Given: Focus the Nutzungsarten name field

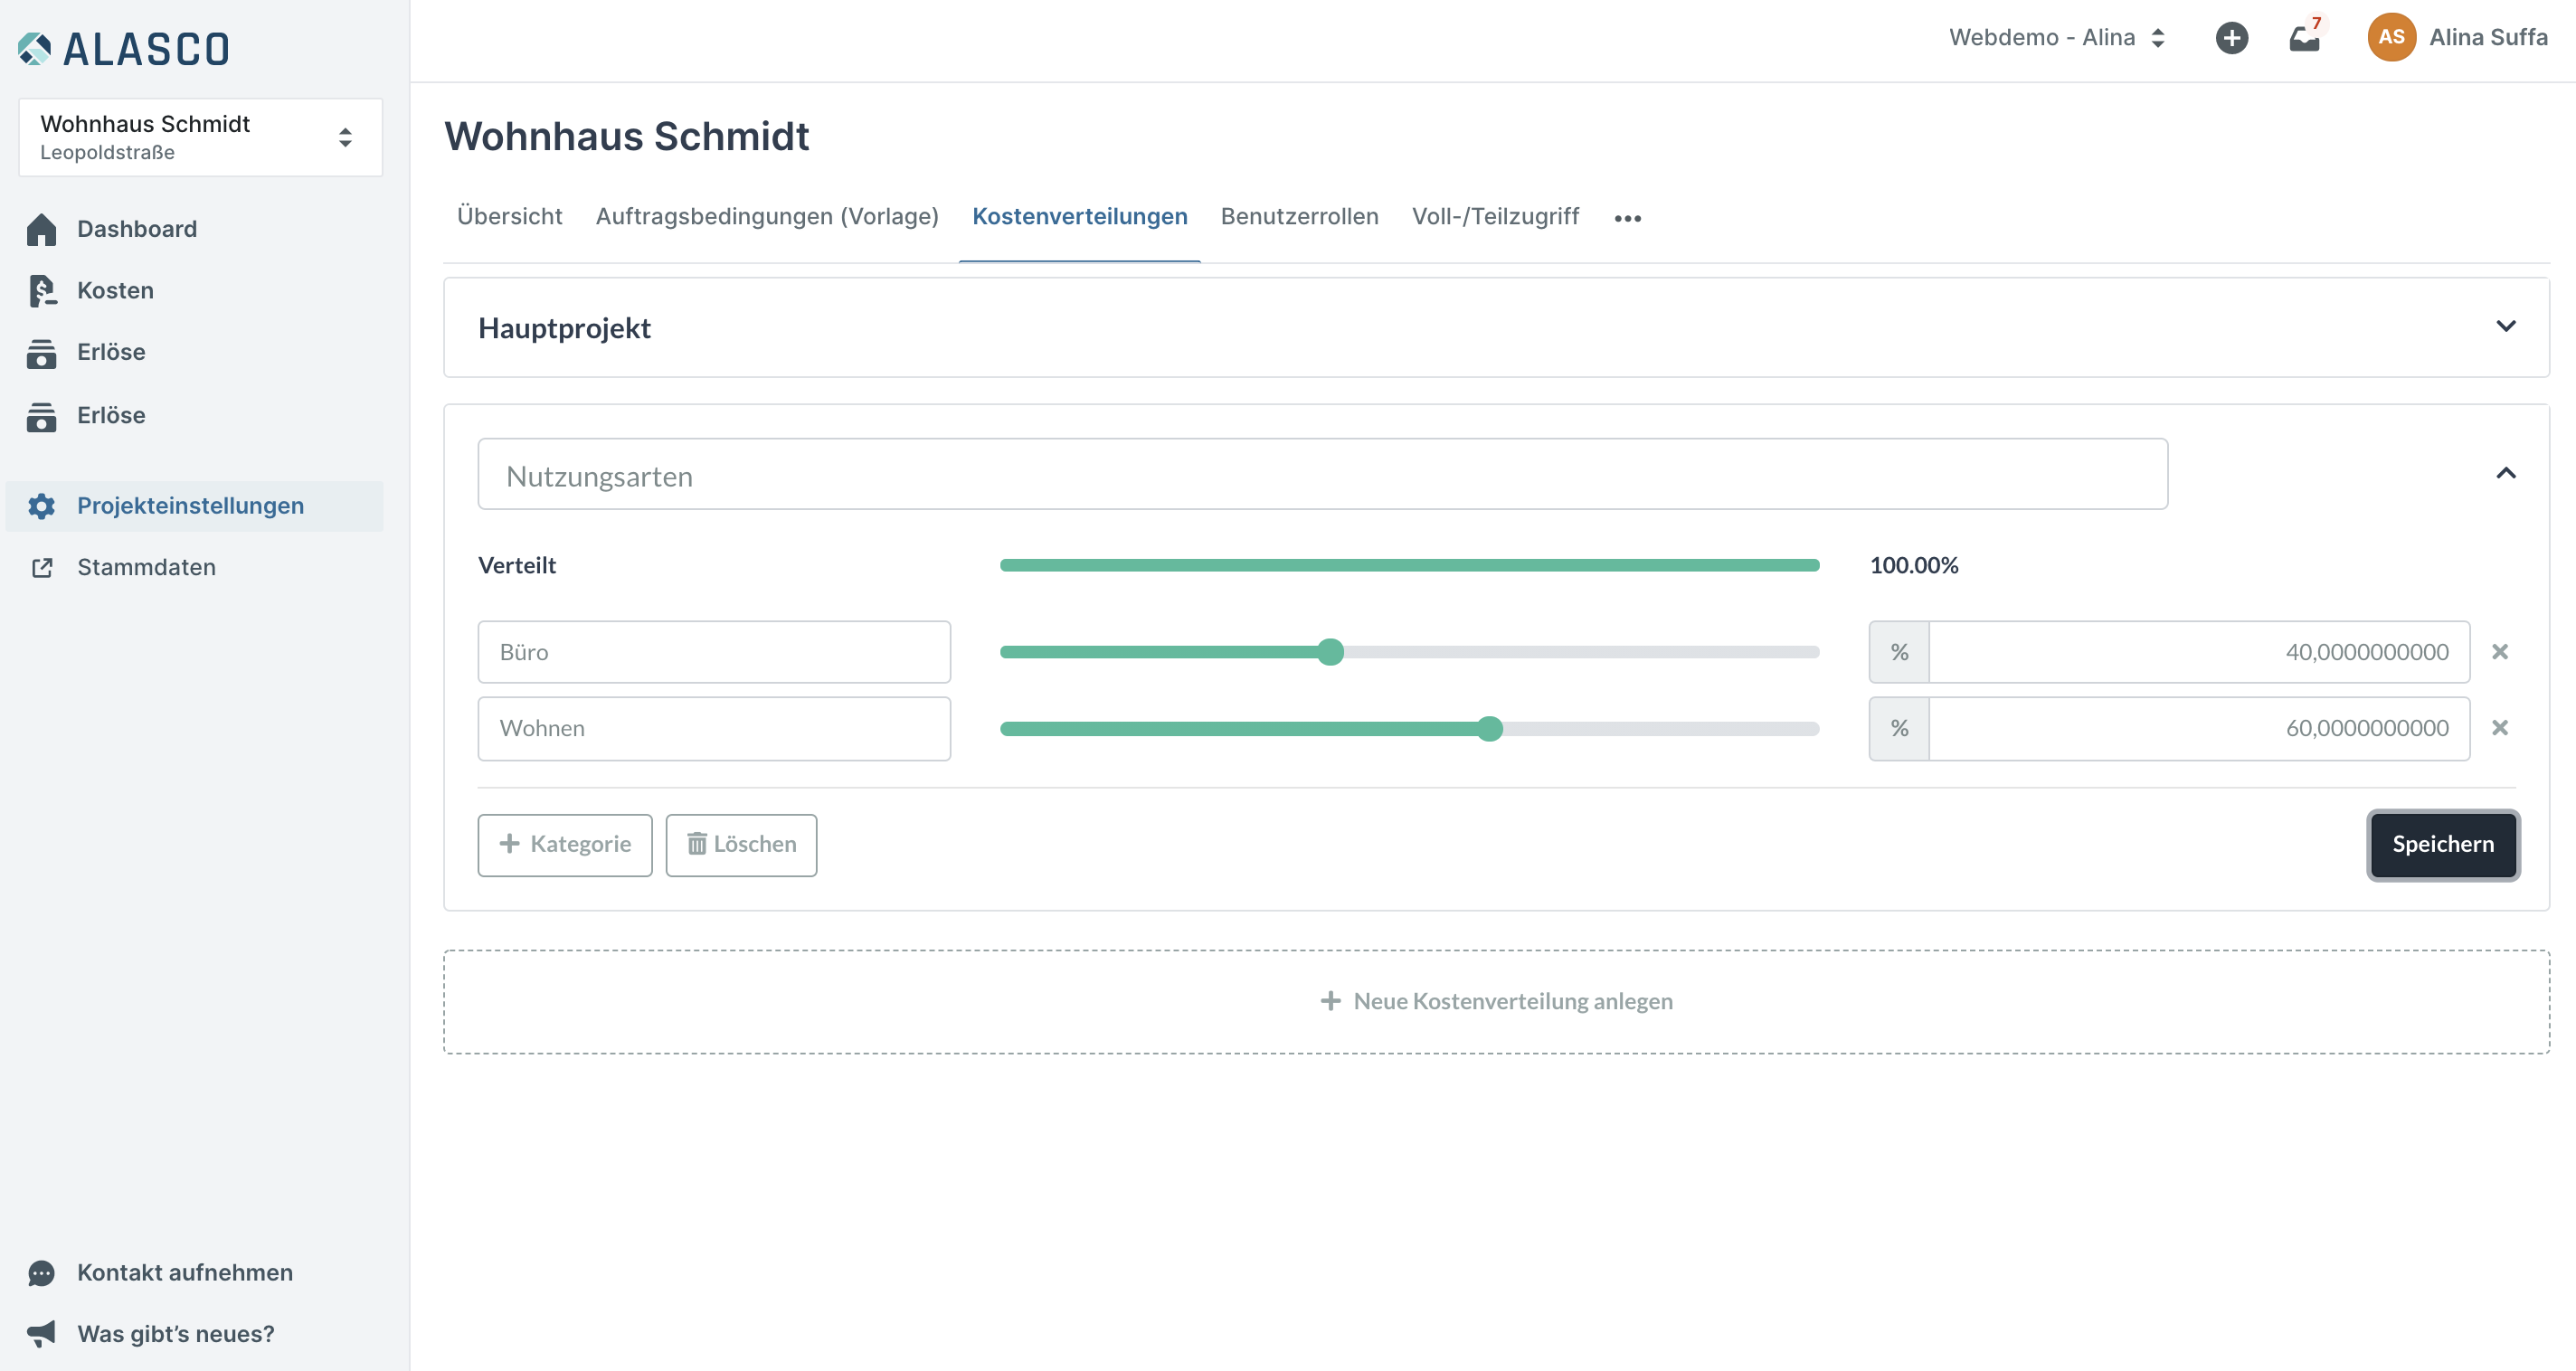Looking at the screenshot, I should (x=1322, y=474).
